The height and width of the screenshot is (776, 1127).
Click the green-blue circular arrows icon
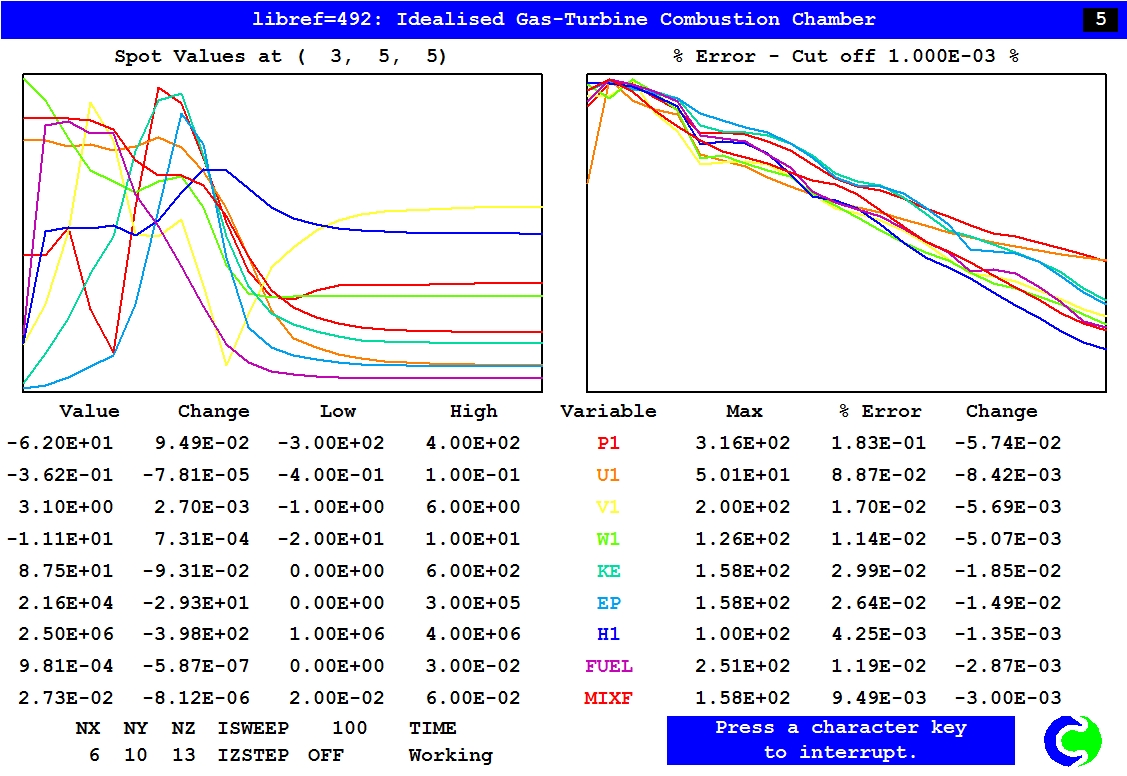[x=1072, y=741]
